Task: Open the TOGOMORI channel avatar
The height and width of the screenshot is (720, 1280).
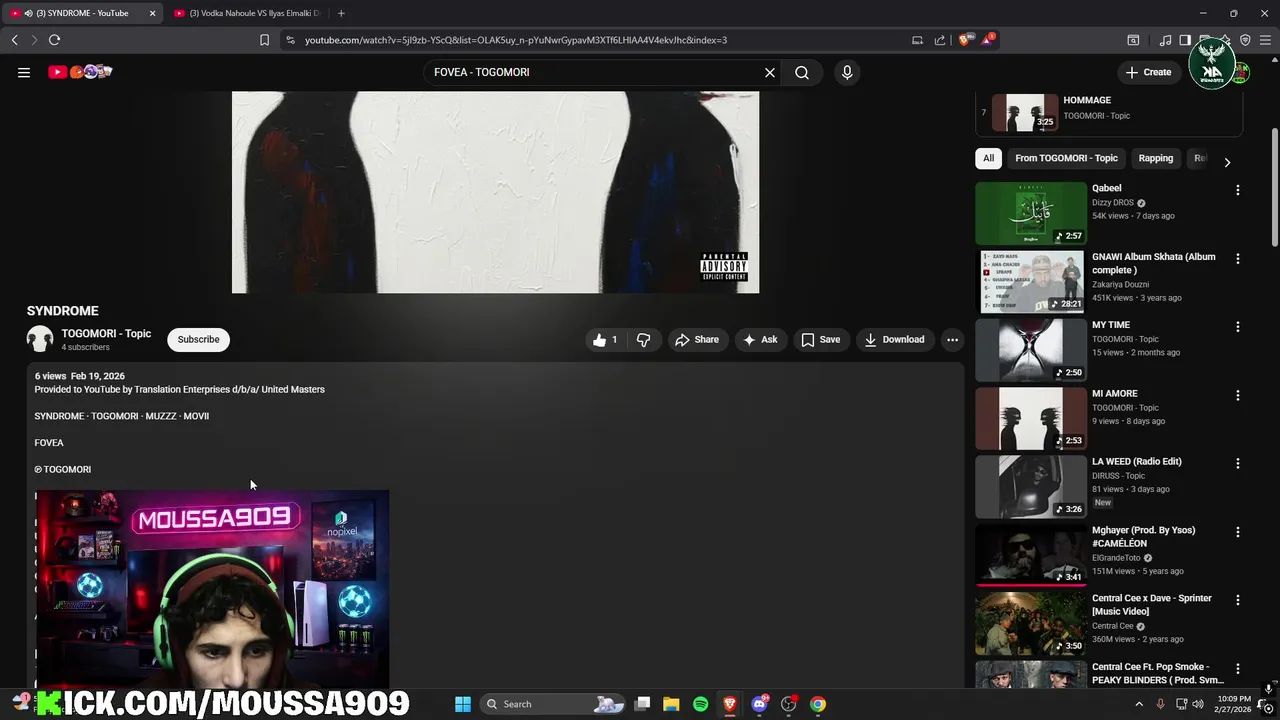Action: tap(40, 340)
